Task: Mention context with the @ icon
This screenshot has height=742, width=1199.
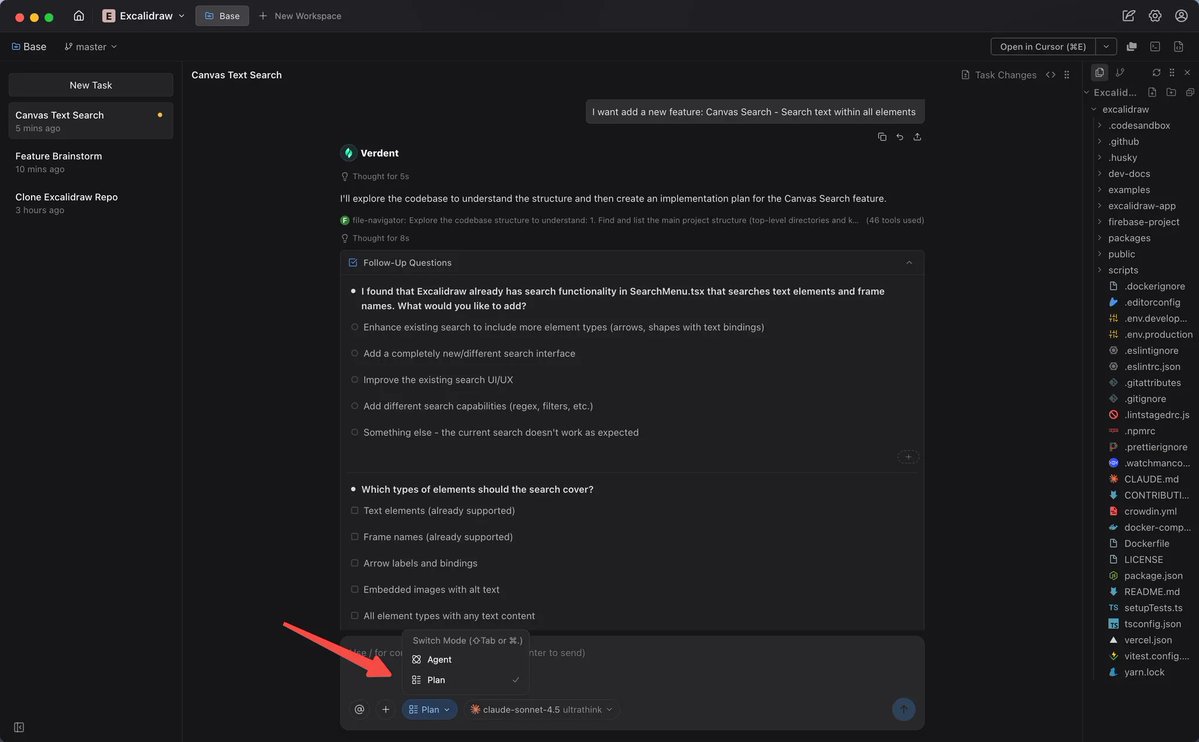Action: pyautogui.click(x=359, y=709)
